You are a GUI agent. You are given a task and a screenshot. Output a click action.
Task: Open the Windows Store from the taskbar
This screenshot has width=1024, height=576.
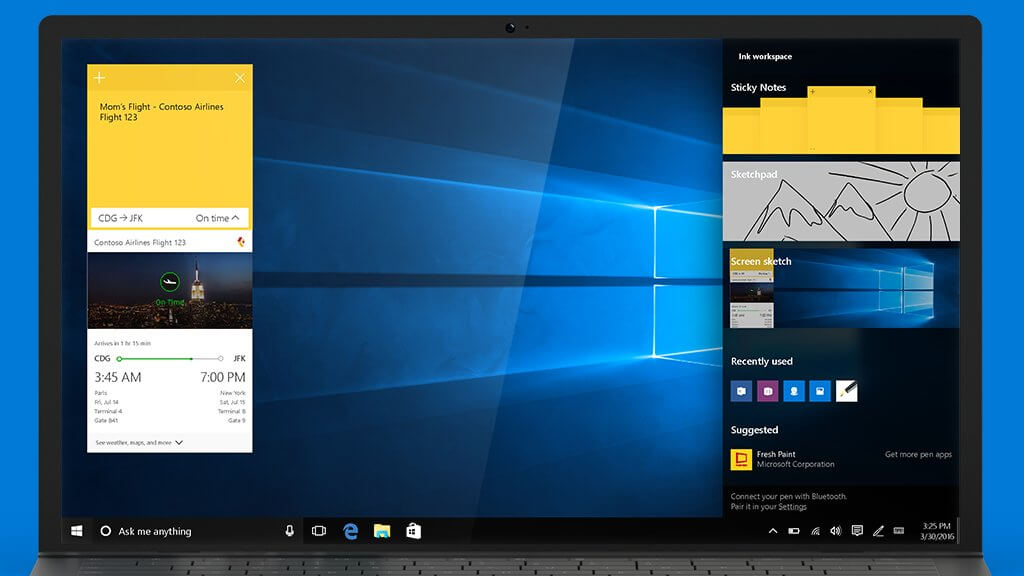pyautogui.click(x=412, y=531)
